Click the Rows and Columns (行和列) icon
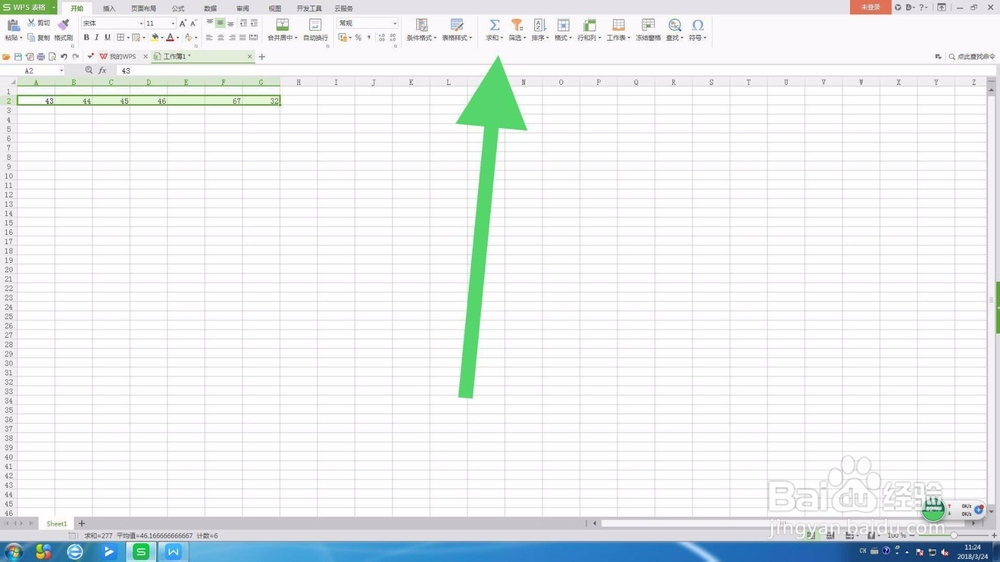This screenshot has width=1000, height=562. 589,25
